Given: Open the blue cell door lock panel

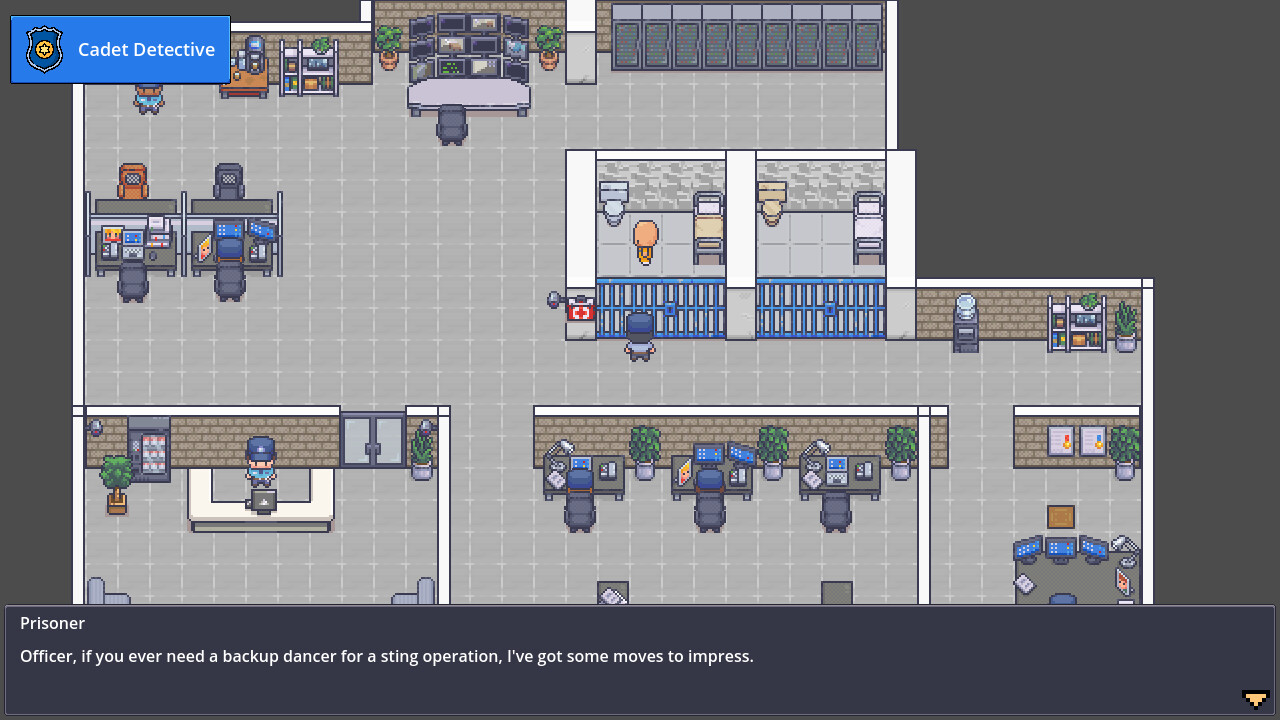Looking at the screenshot, I should (x=670, y=309).
